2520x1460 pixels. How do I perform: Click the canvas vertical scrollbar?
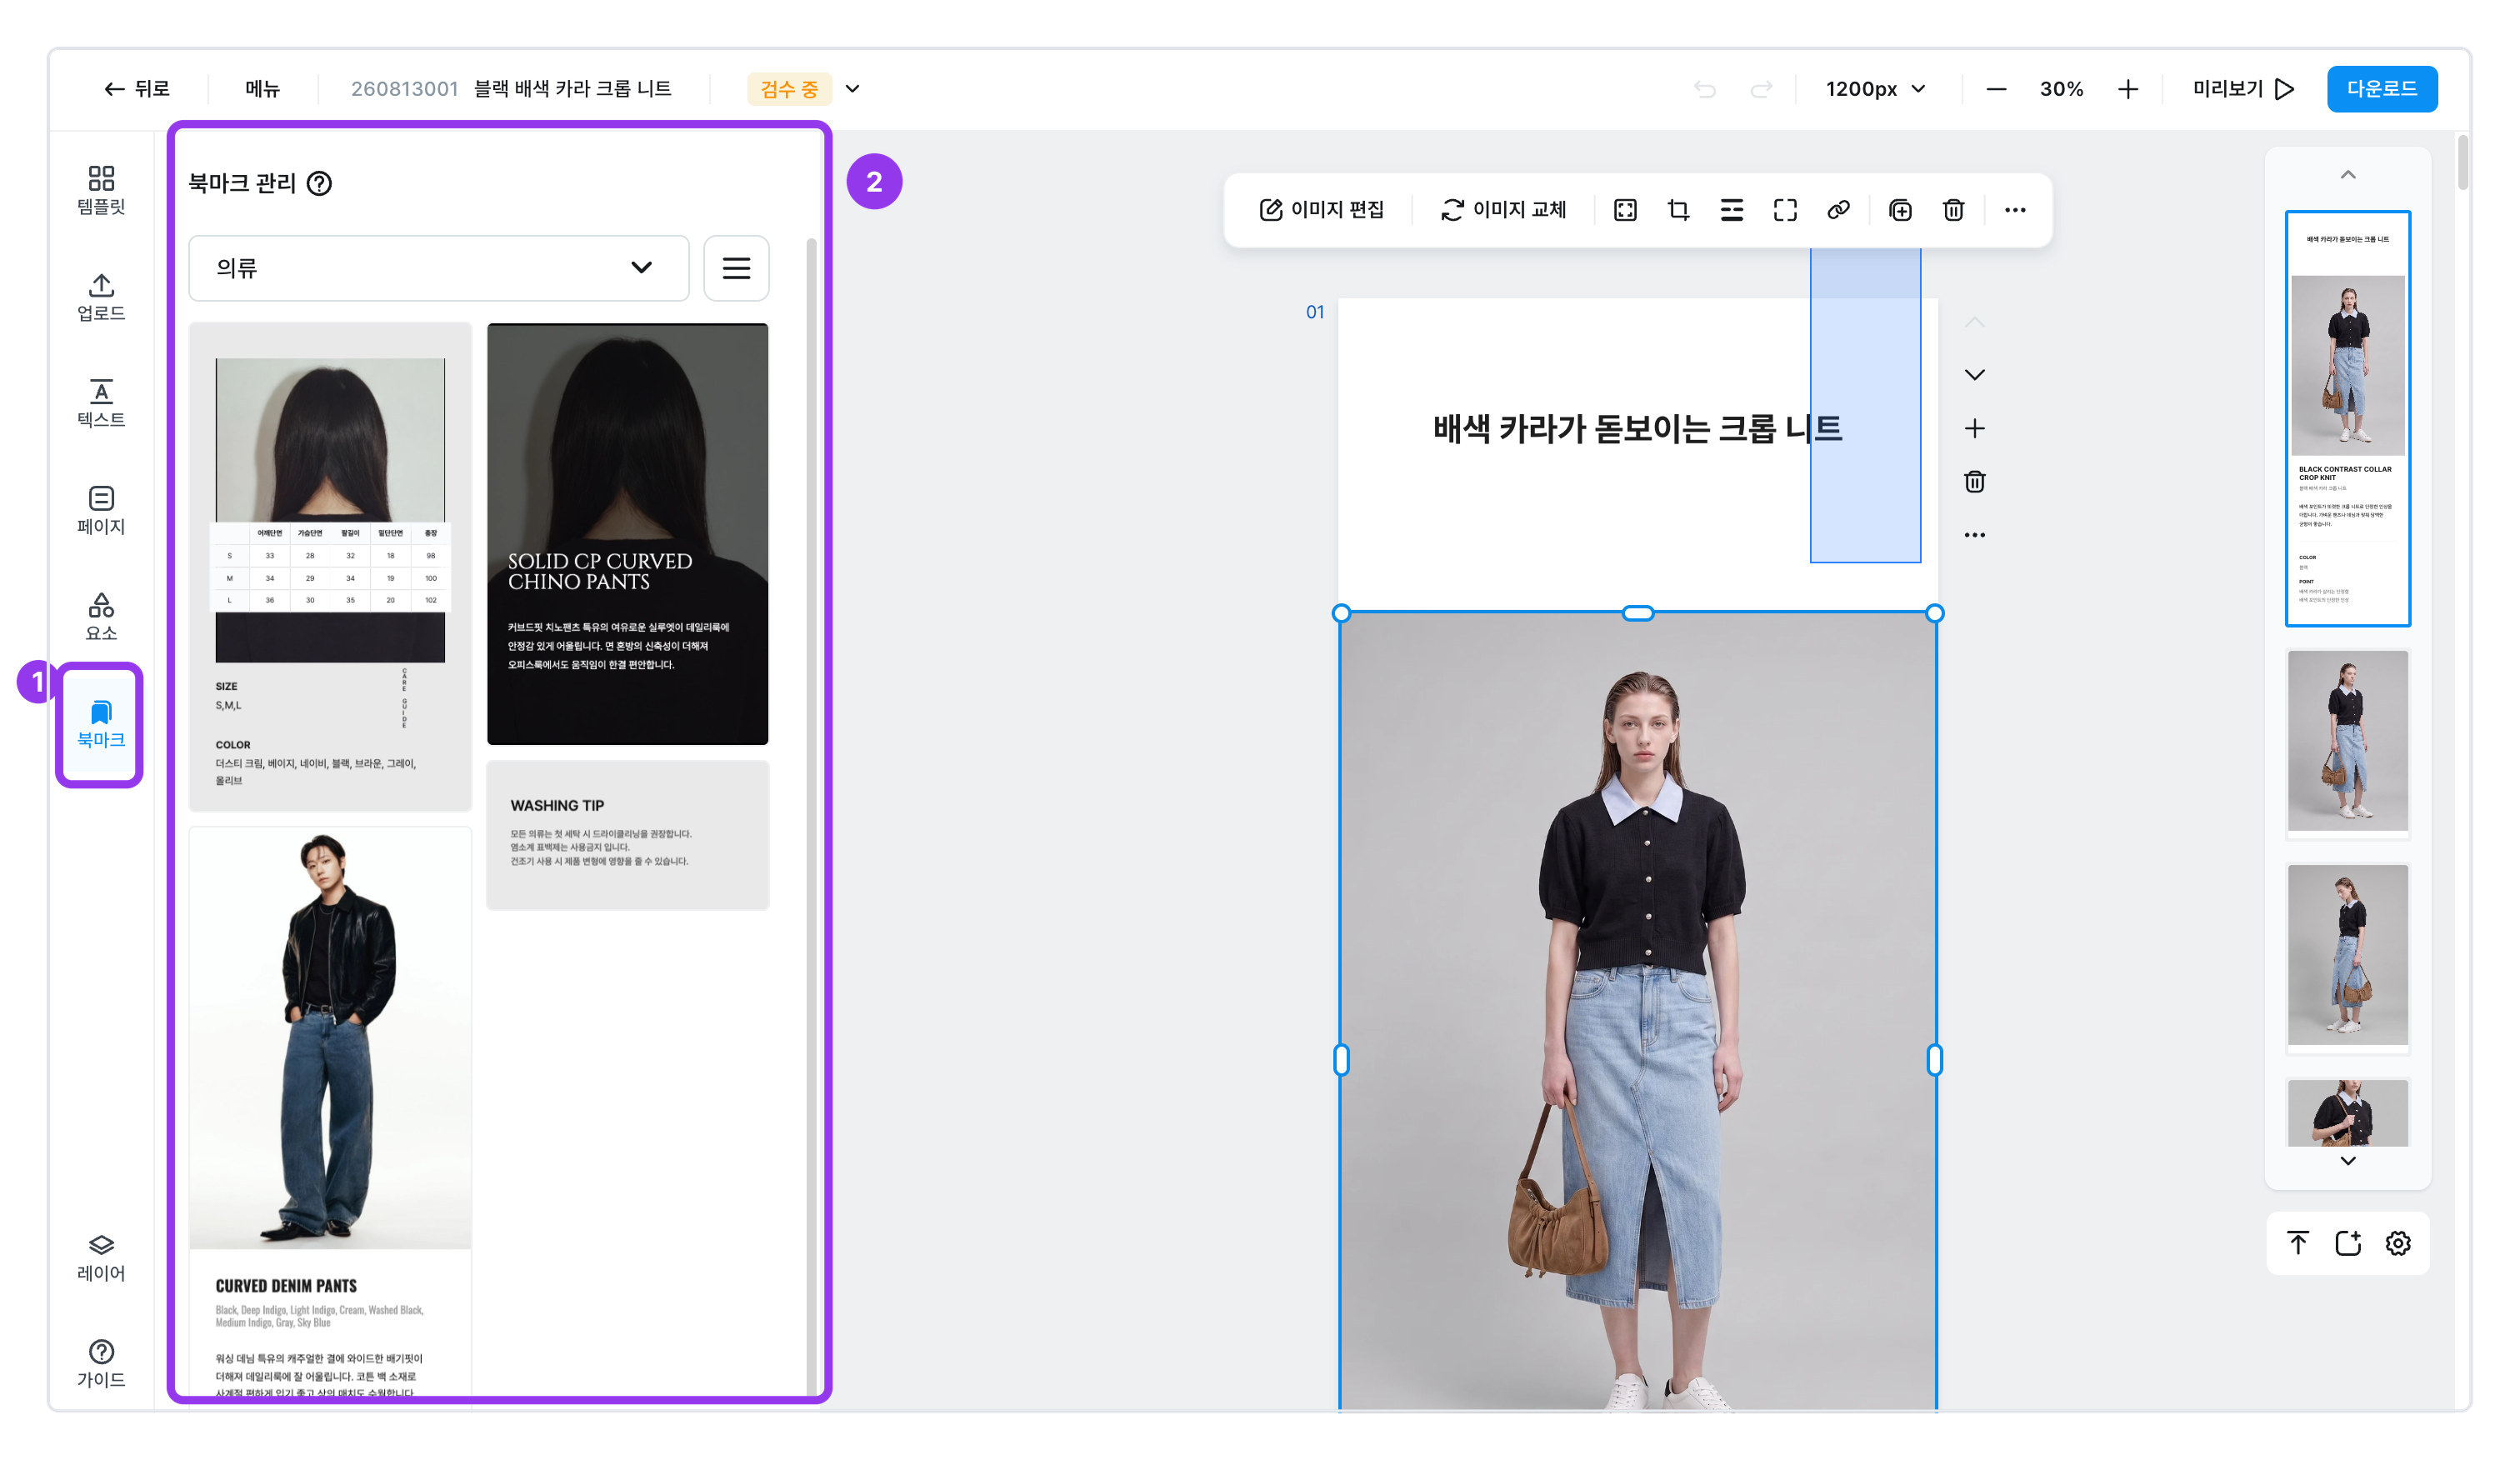pos(2462,162)
